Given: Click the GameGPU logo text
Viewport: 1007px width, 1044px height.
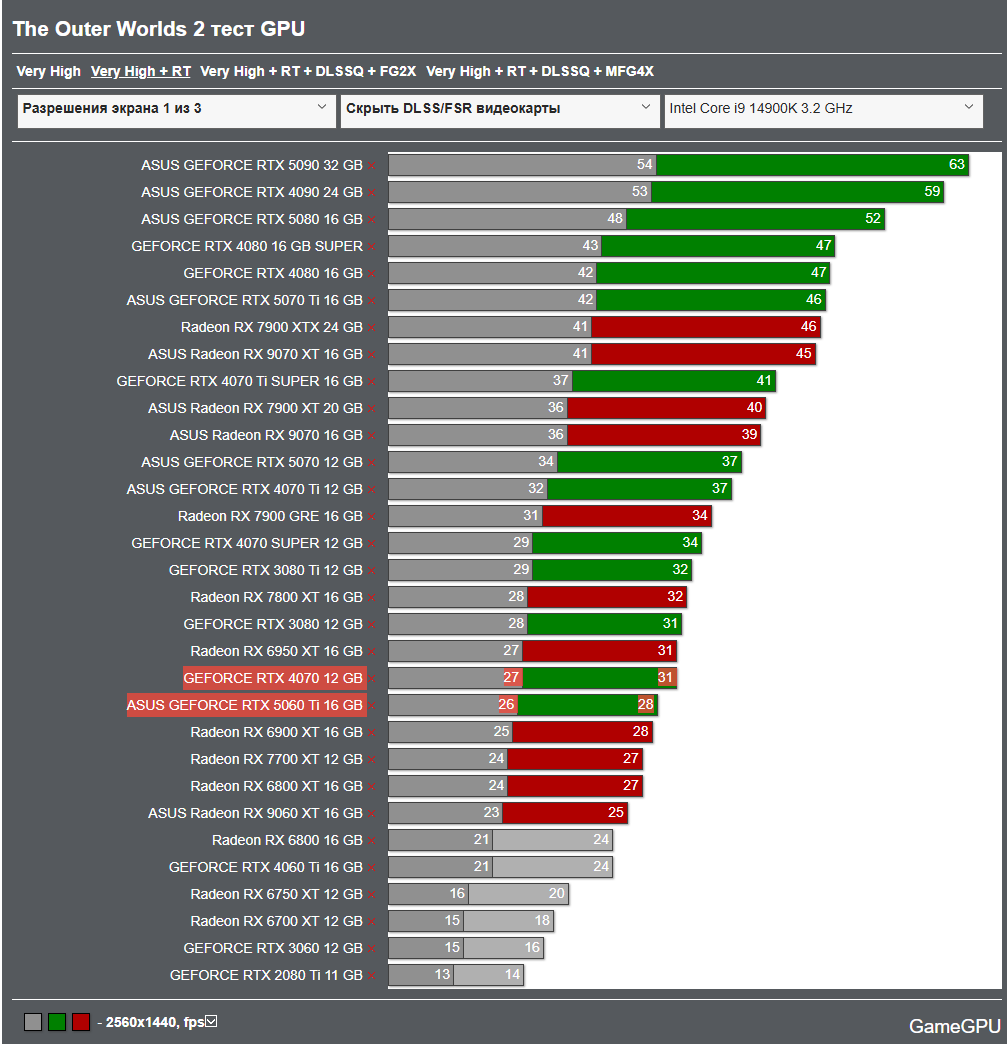Looking at the screenshot, I should (x=954, y=1026).
